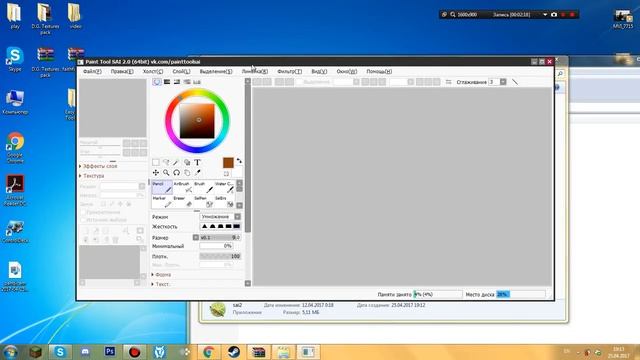The image size is (640, 360).
Task: Select the Zoom magnifier tool
Action: (x=166, y=173)
